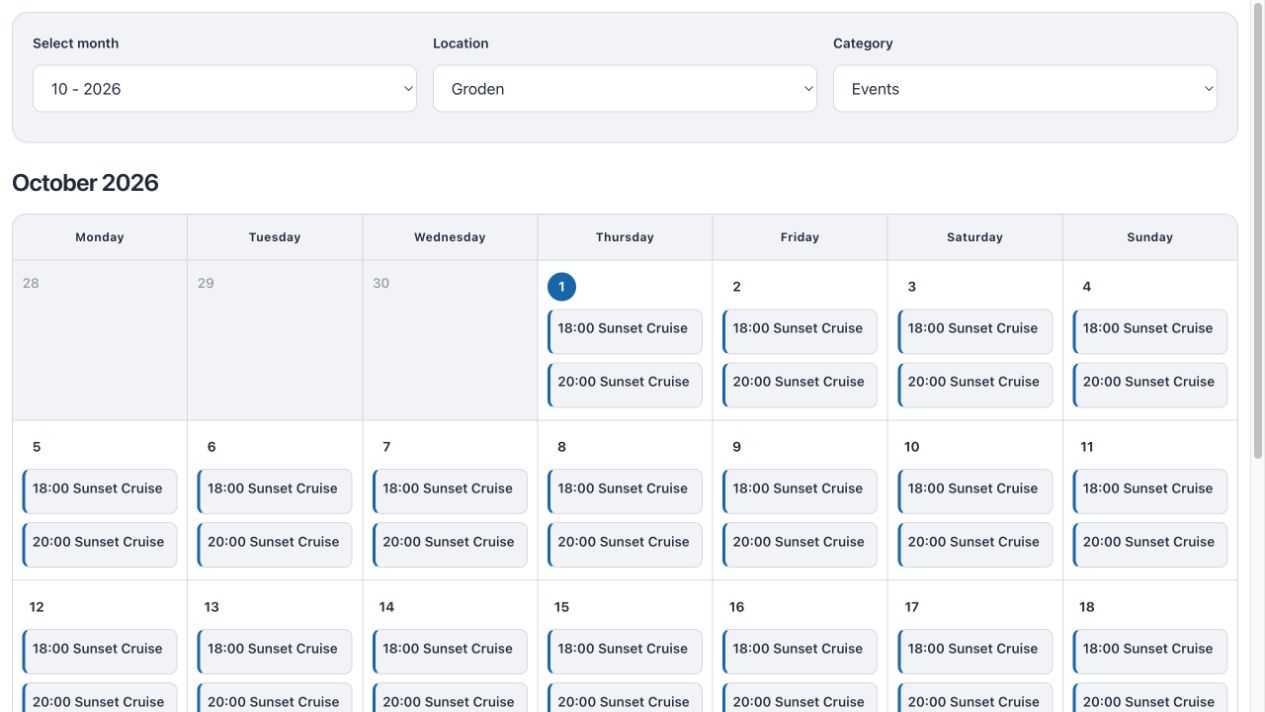Click the greyed-out day 29 number
Viewport: 1265px width, 712px height.
(x=206, y=283)
